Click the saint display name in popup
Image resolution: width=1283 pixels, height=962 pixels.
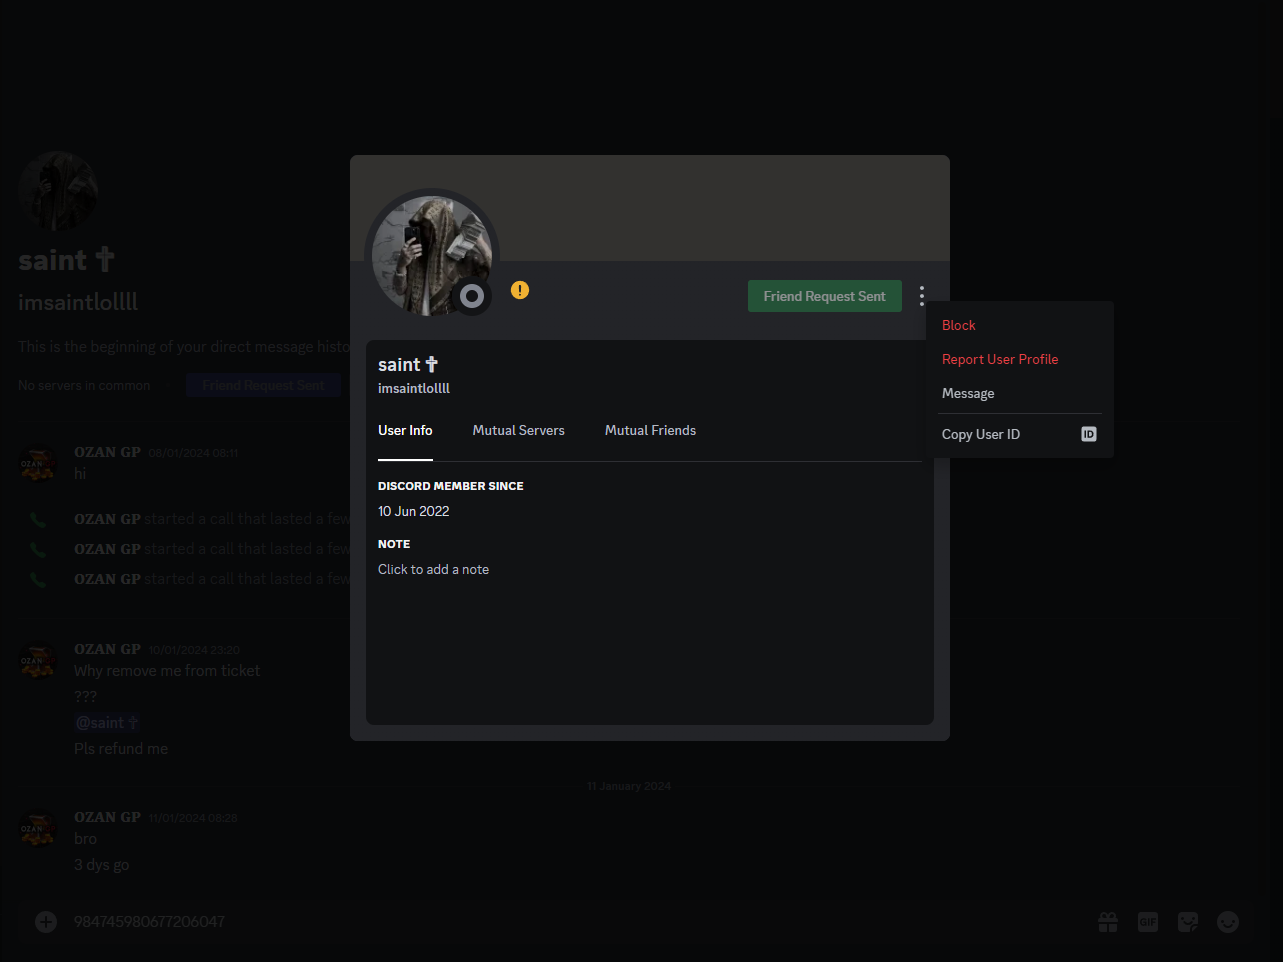click(408, 365)
